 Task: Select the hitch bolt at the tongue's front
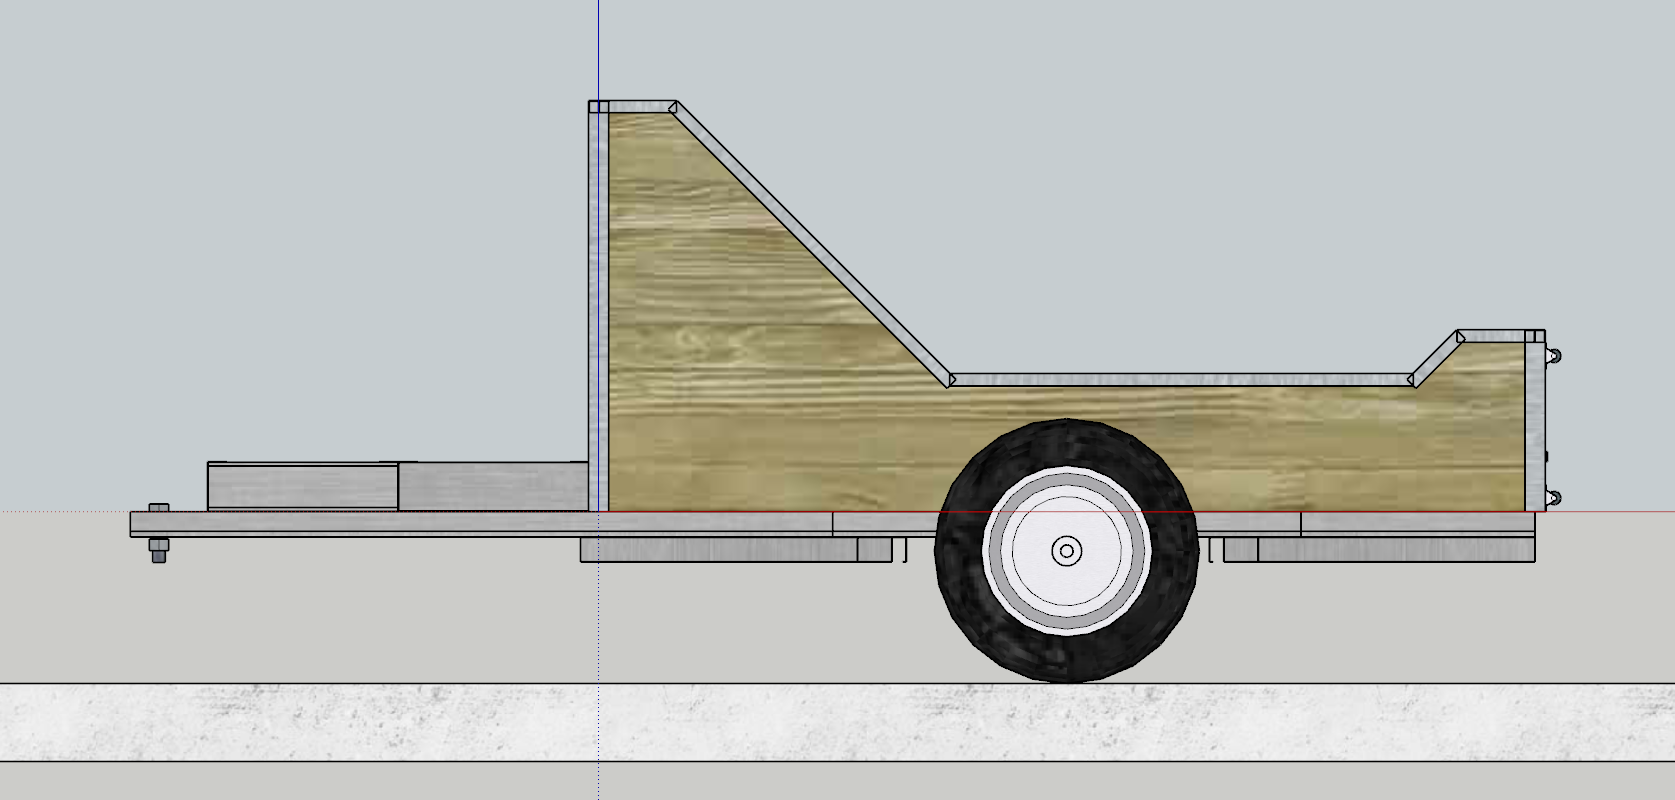158,533
